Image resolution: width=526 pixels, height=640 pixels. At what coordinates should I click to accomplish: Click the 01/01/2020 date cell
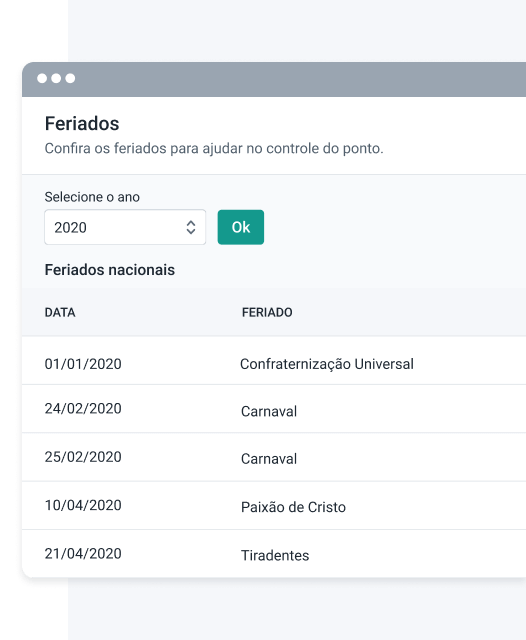pos(83,364)
